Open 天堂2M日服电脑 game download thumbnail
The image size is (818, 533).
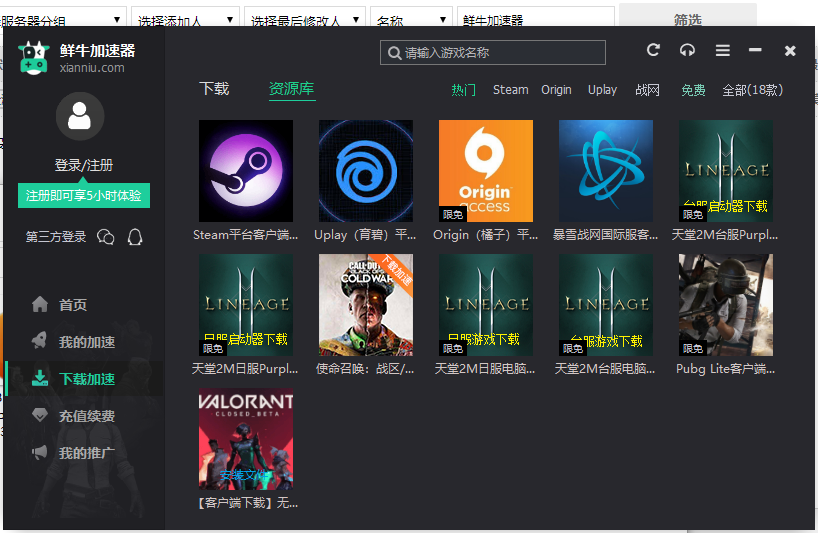(x=486, y=305)
